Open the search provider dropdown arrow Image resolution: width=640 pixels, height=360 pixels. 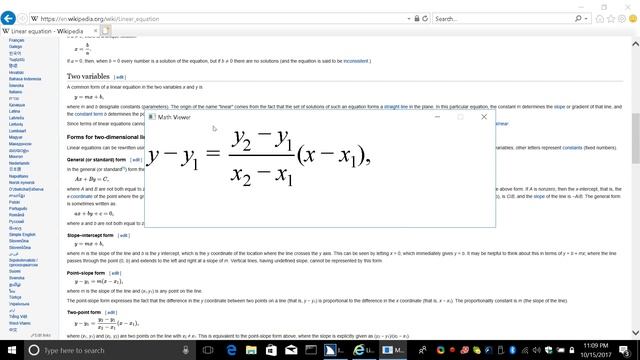coord(586,19)
